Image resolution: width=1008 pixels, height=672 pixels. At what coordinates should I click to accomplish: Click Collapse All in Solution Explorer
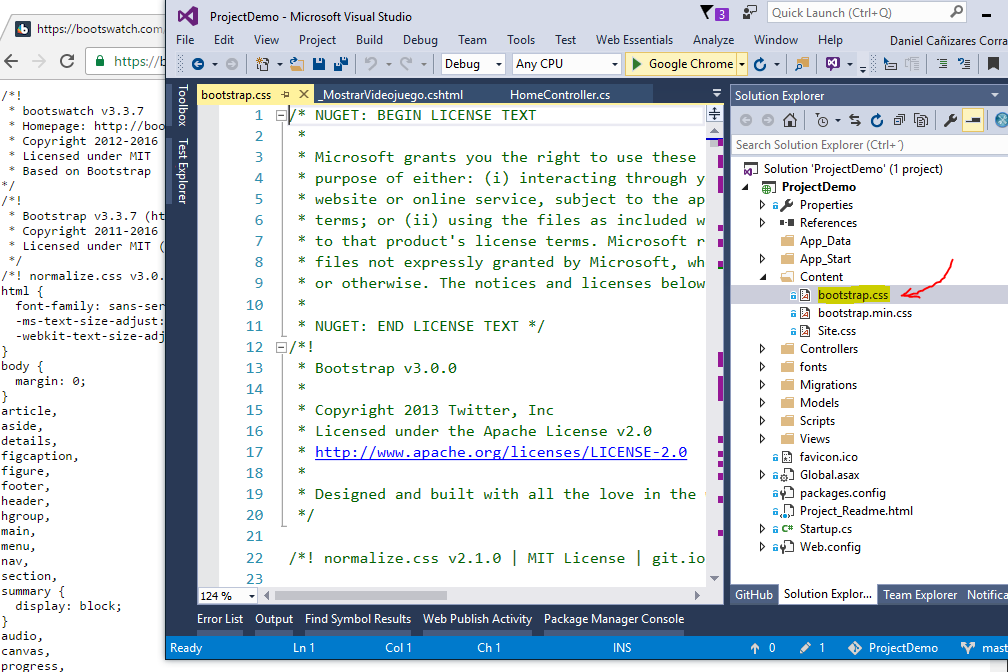(x=899, y=120)
